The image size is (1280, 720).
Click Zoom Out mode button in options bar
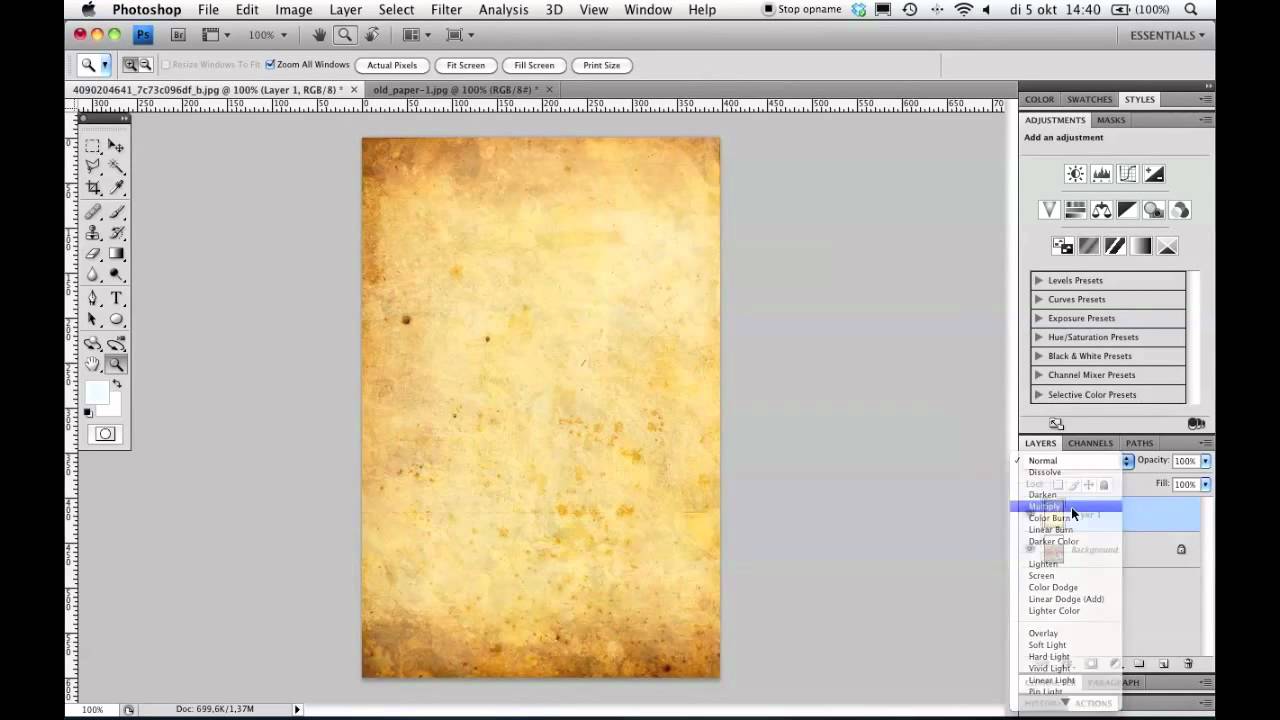click(x=145, y=65)
